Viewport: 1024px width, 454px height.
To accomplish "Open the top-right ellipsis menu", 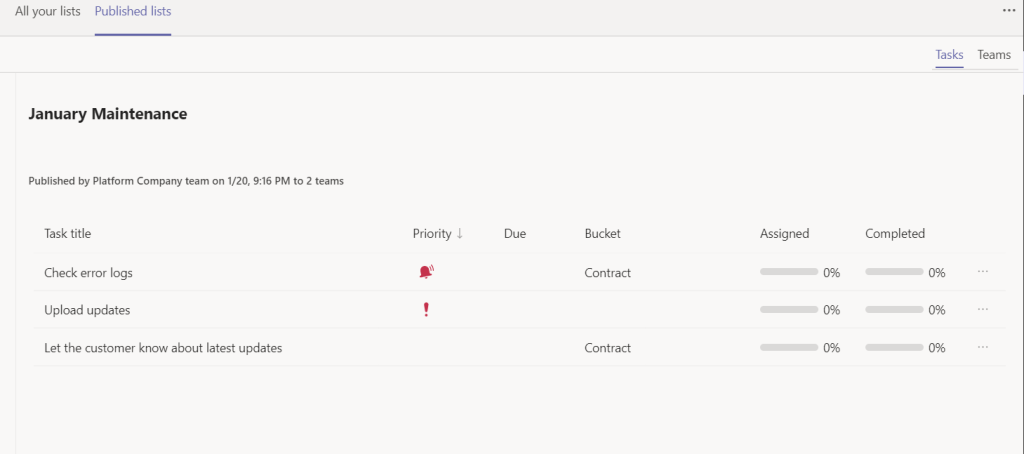I will (1008, 10).
